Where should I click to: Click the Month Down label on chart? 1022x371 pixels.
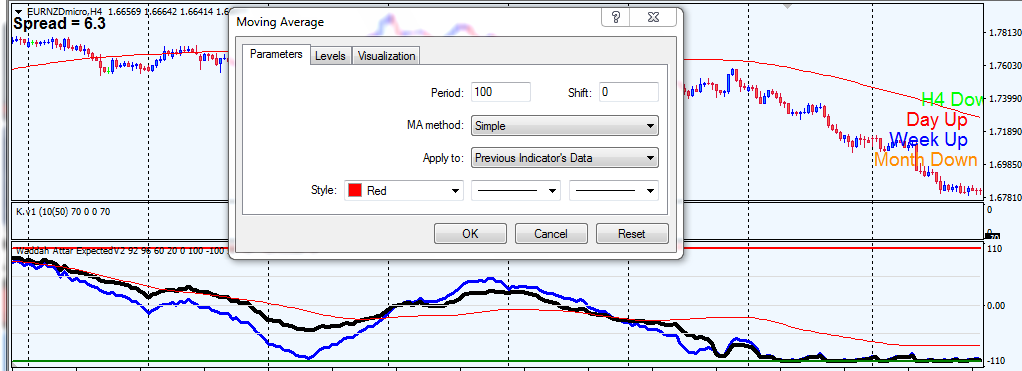click(925, 160)
